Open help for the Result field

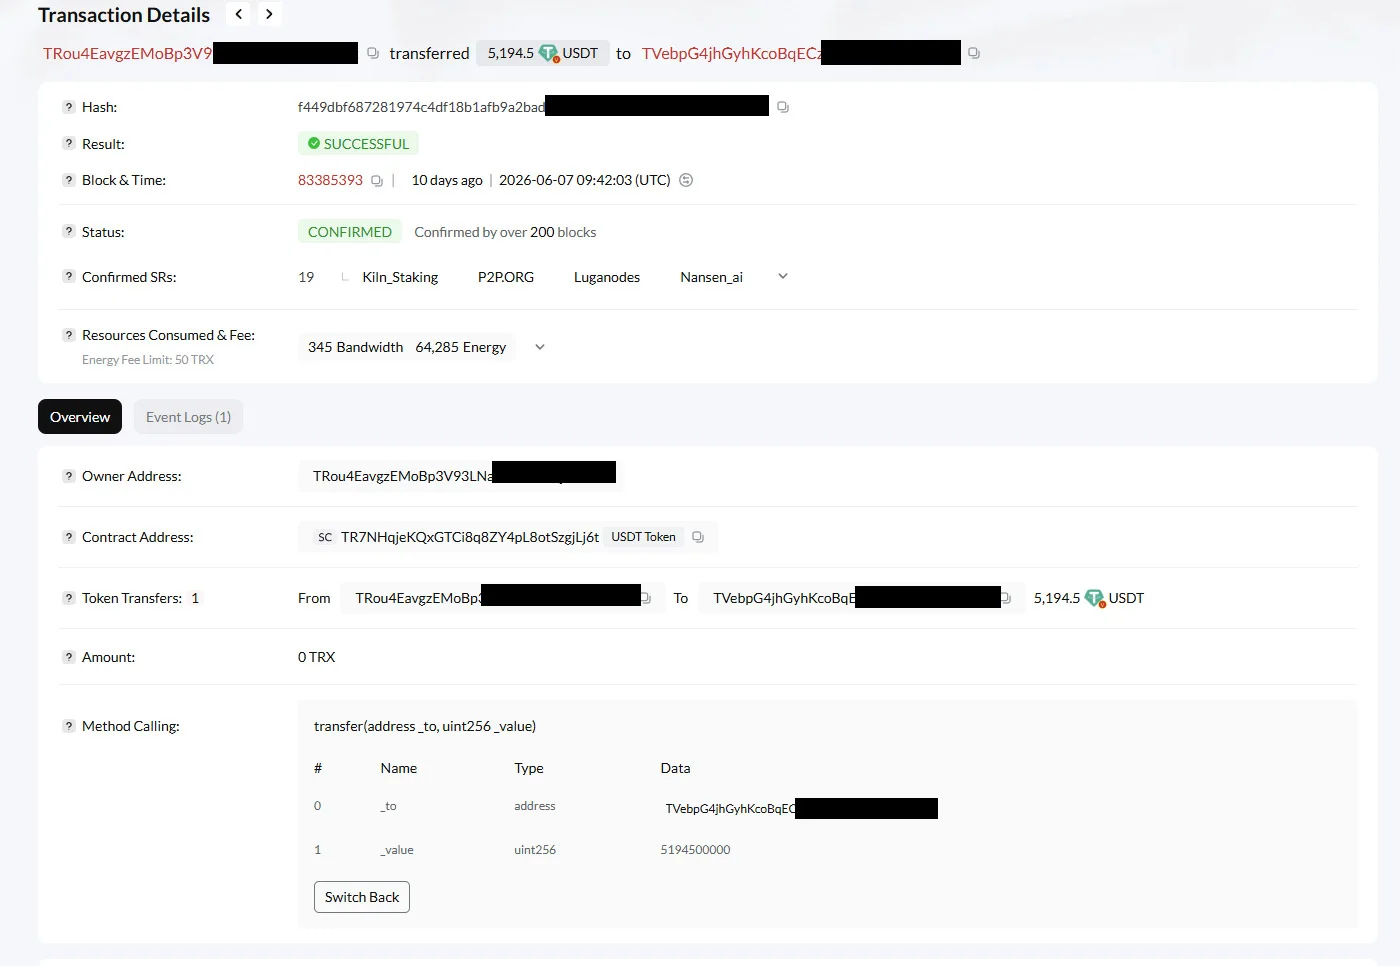point(69,143)
